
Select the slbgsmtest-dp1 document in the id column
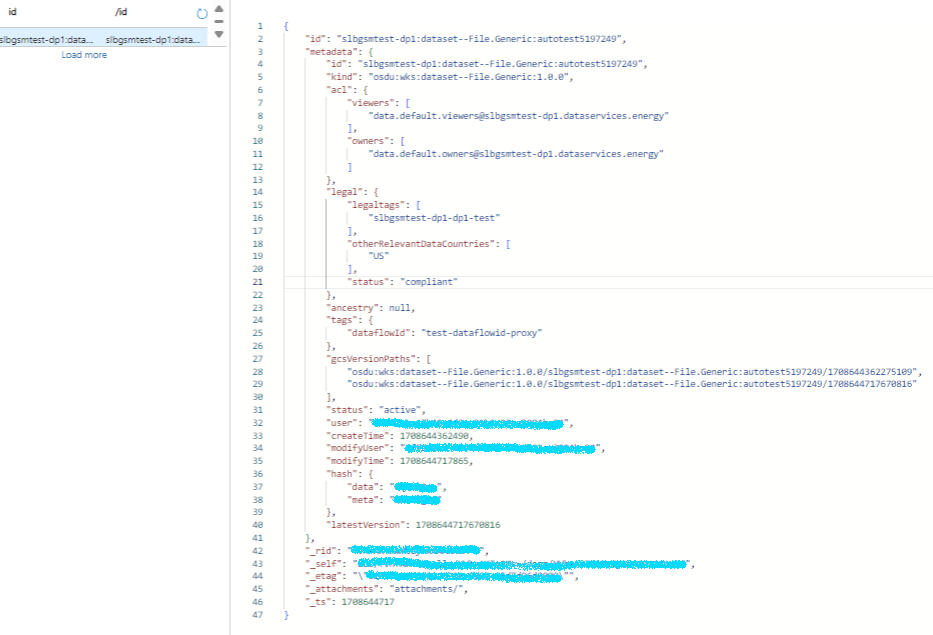point(46,40)
